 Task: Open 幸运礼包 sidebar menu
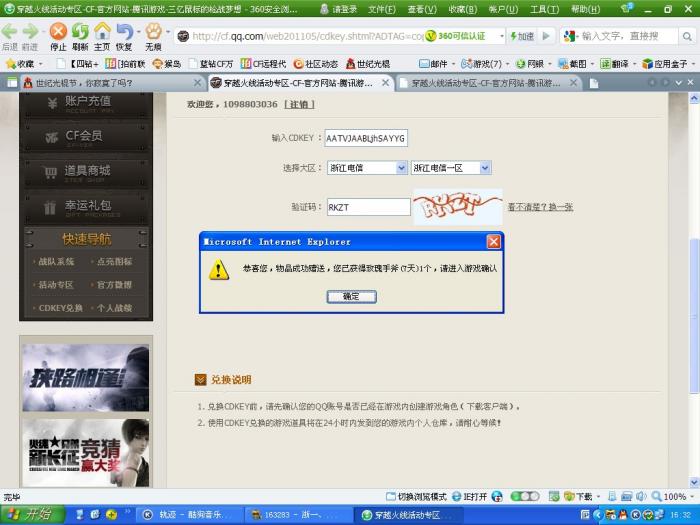coord(87,206)
